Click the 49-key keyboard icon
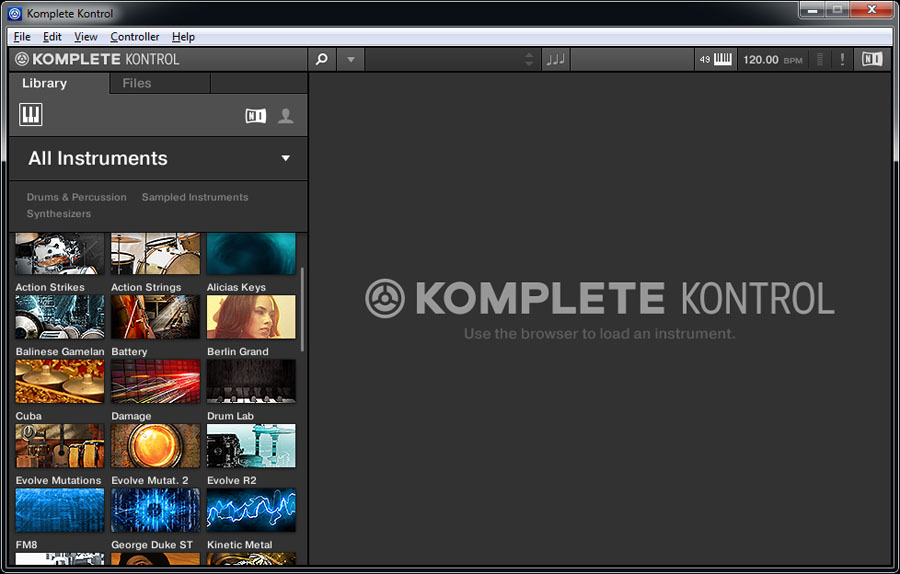 click(x=716, y=59)
